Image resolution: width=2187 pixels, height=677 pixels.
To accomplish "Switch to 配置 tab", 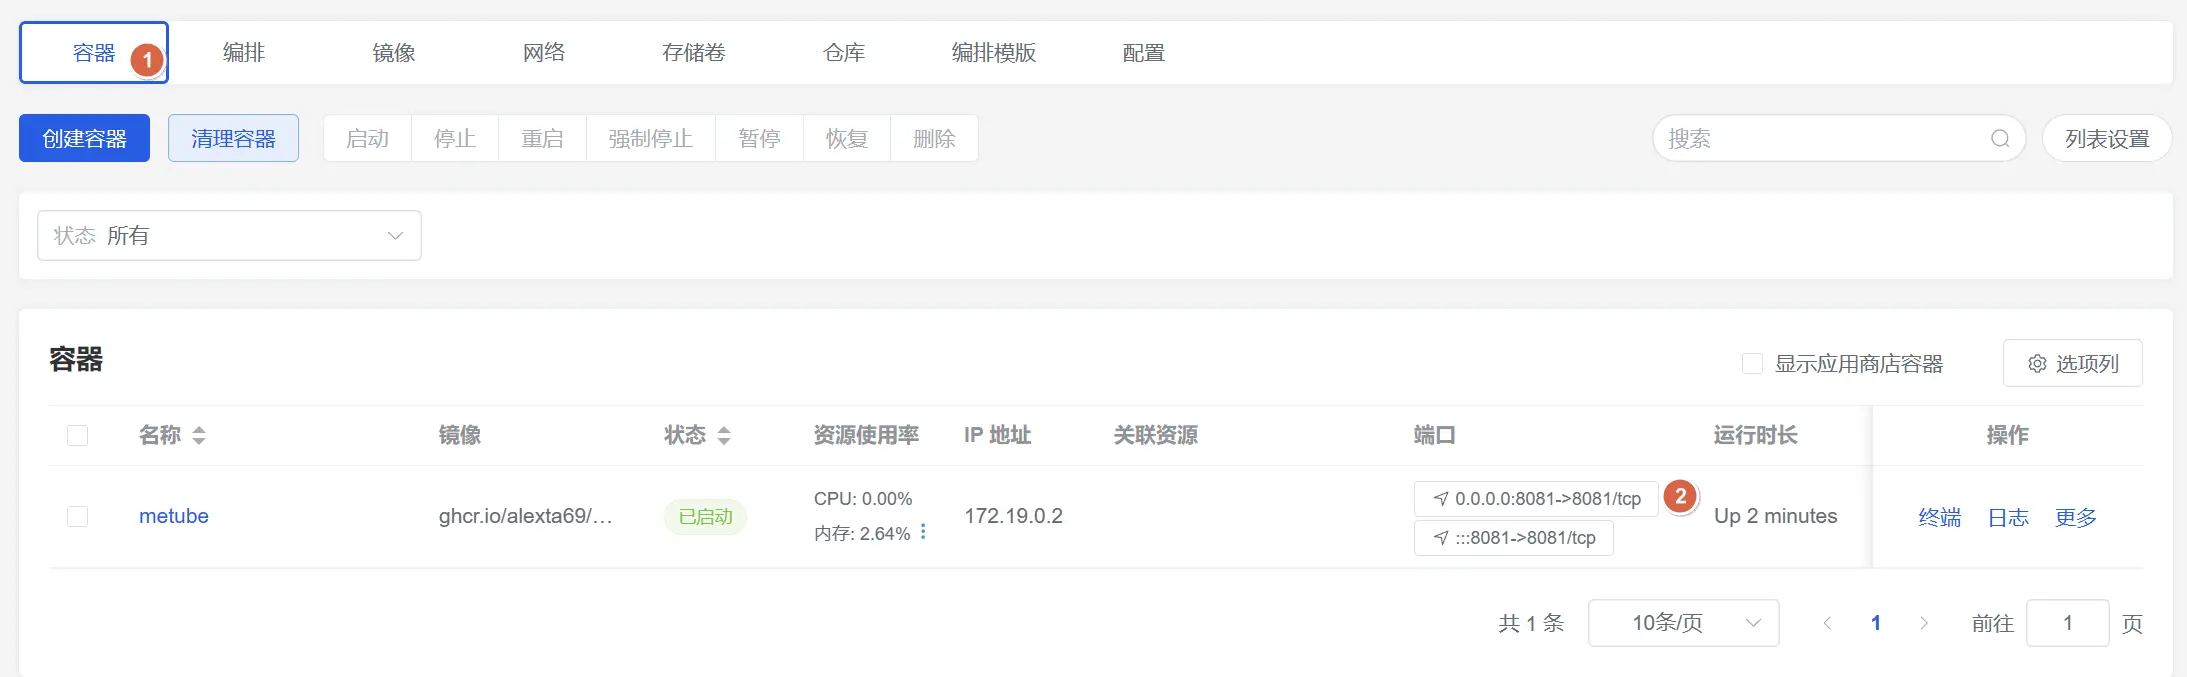I will coord(1144,53).
